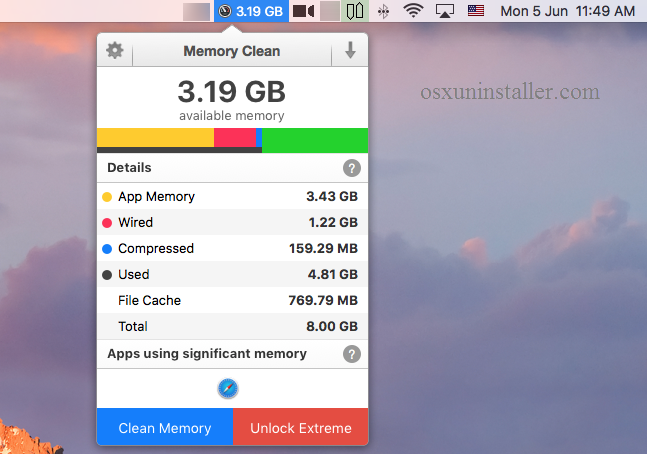
Task: Click the Details help question mark
Action: click(351, 168)
